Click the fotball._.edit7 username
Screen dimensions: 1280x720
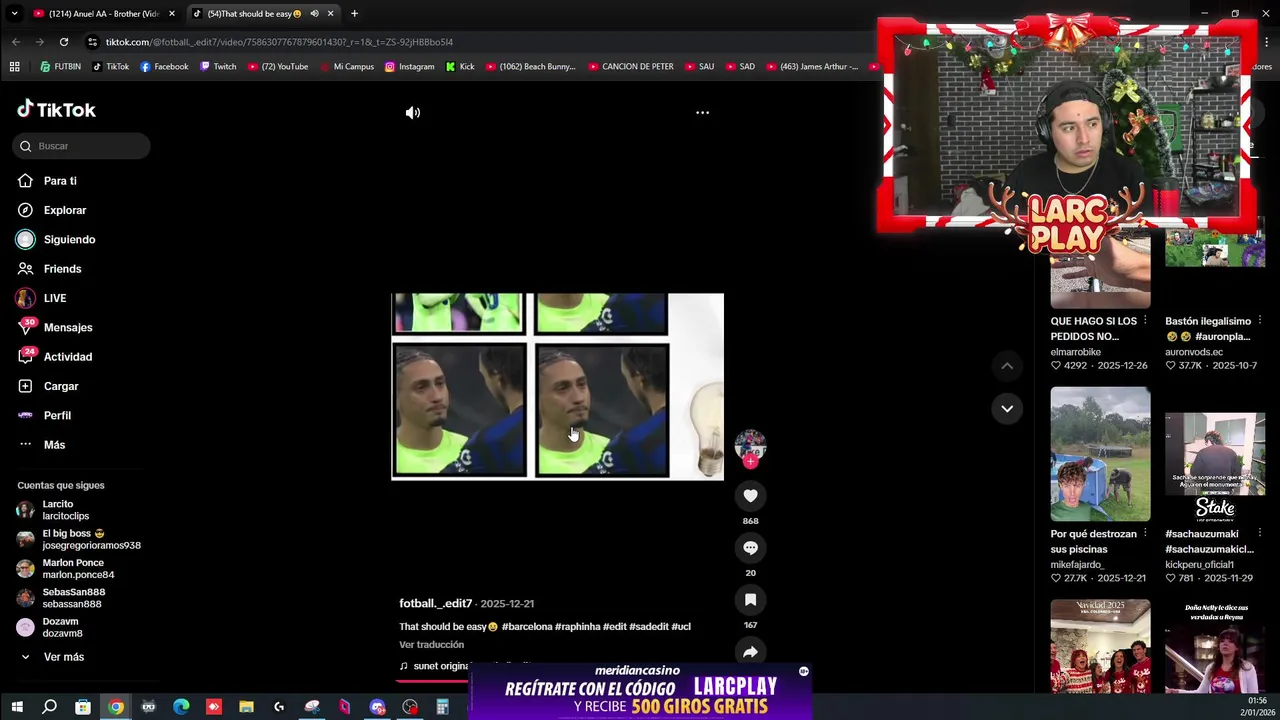pyautogui.click(x=435, y=604)
